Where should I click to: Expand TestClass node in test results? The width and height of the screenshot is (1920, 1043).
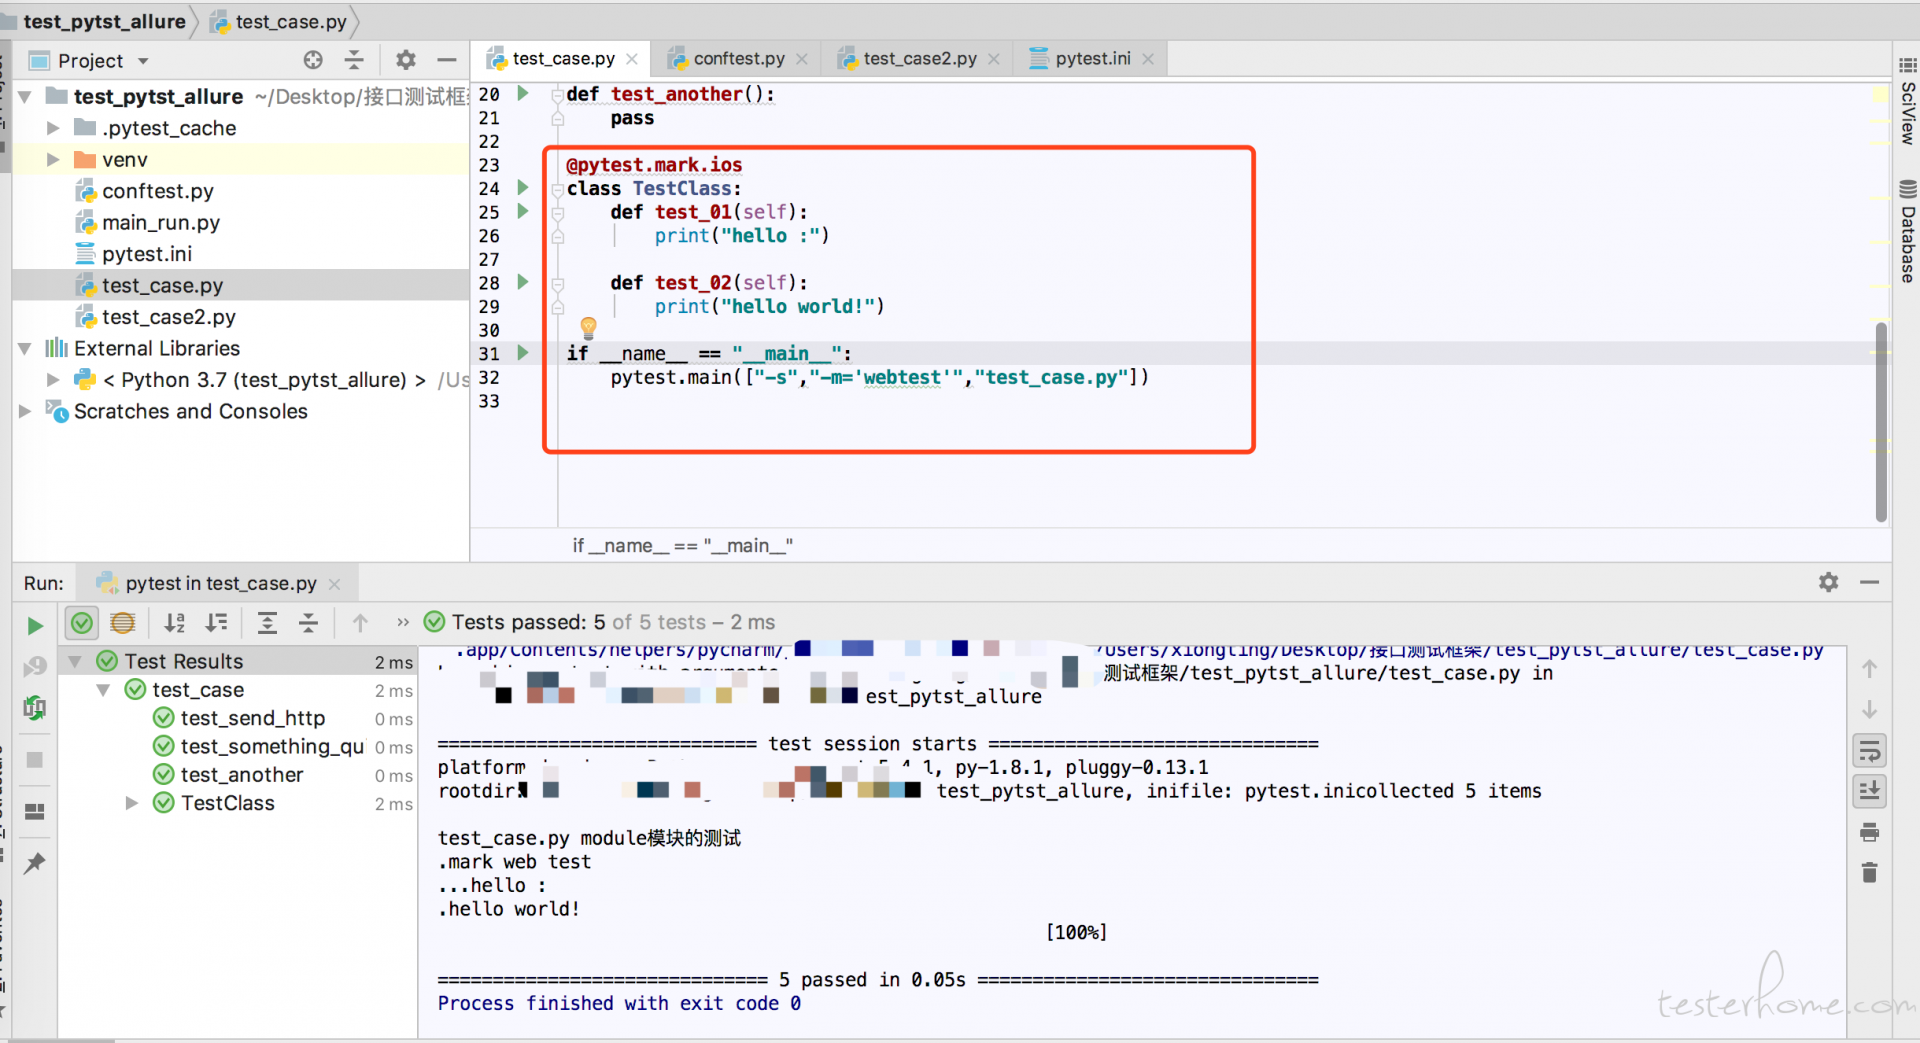pyautogui.click(x=131, y=803)
